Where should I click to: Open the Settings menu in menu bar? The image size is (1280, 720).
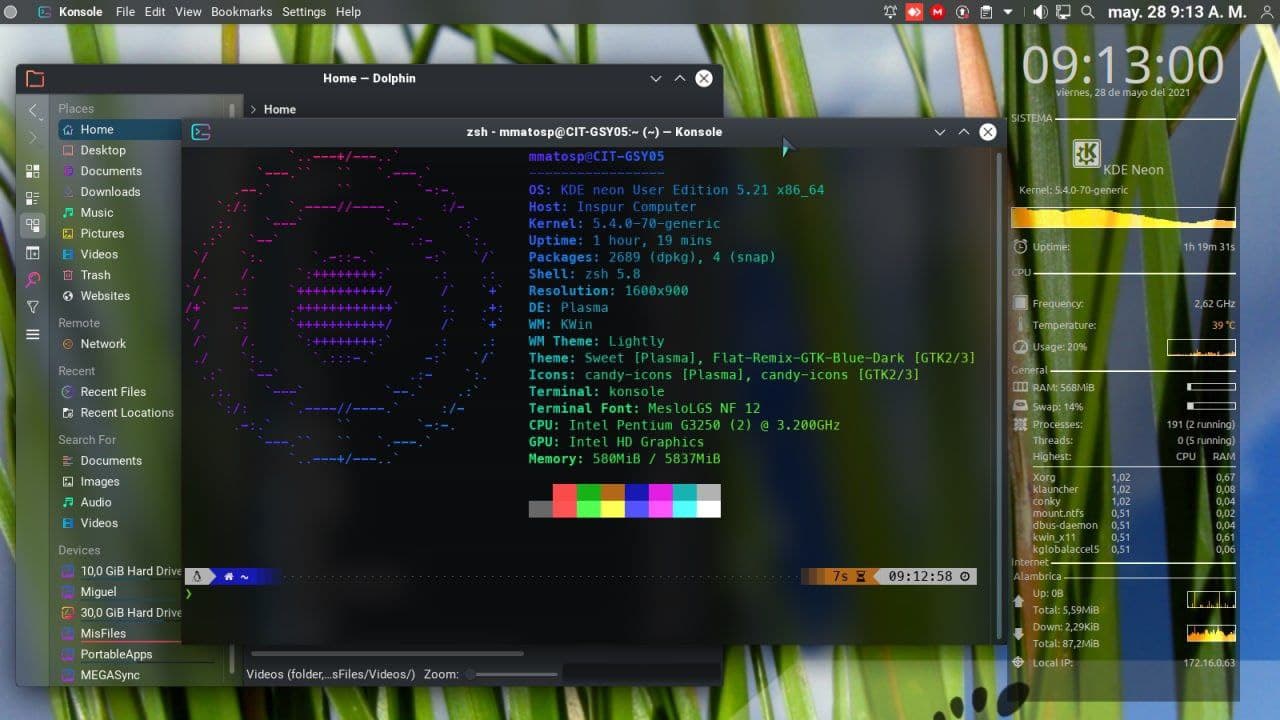tap(303, 12)
